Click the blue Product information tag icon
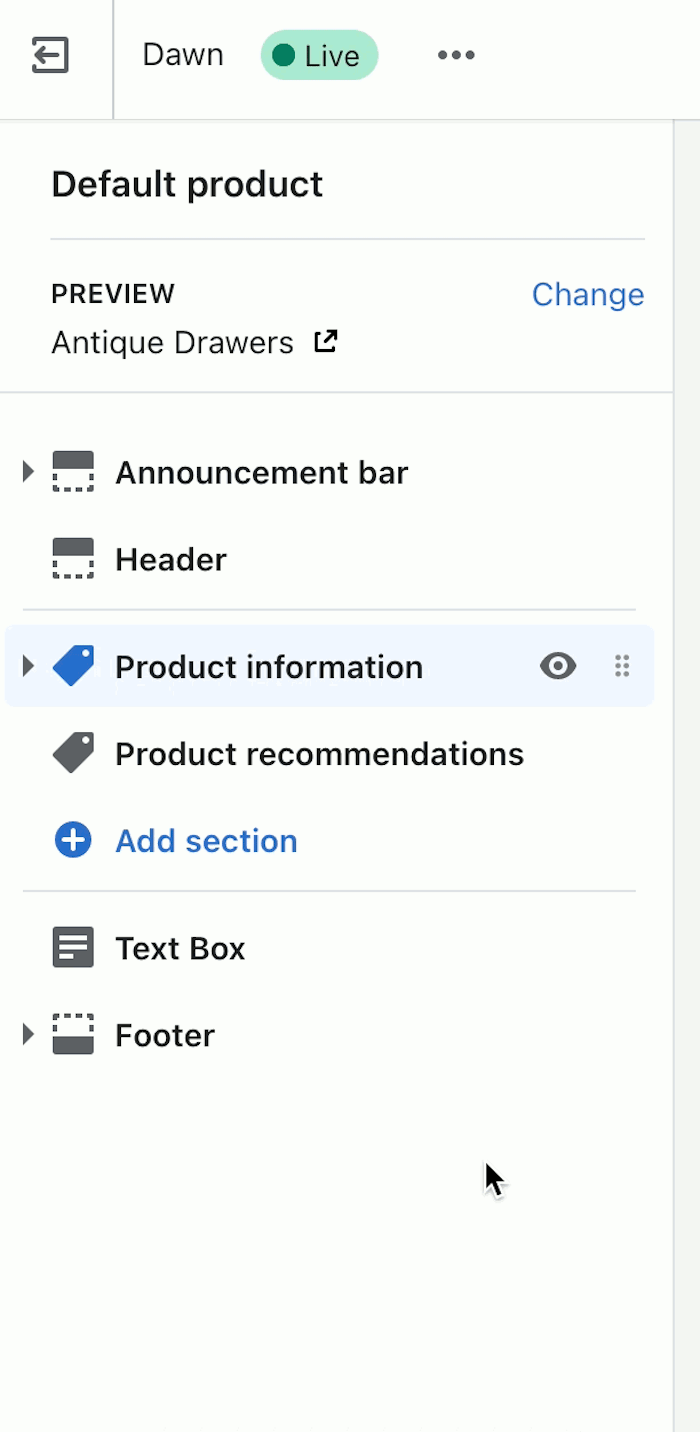The image size is (700, 1432). (73, 666)
